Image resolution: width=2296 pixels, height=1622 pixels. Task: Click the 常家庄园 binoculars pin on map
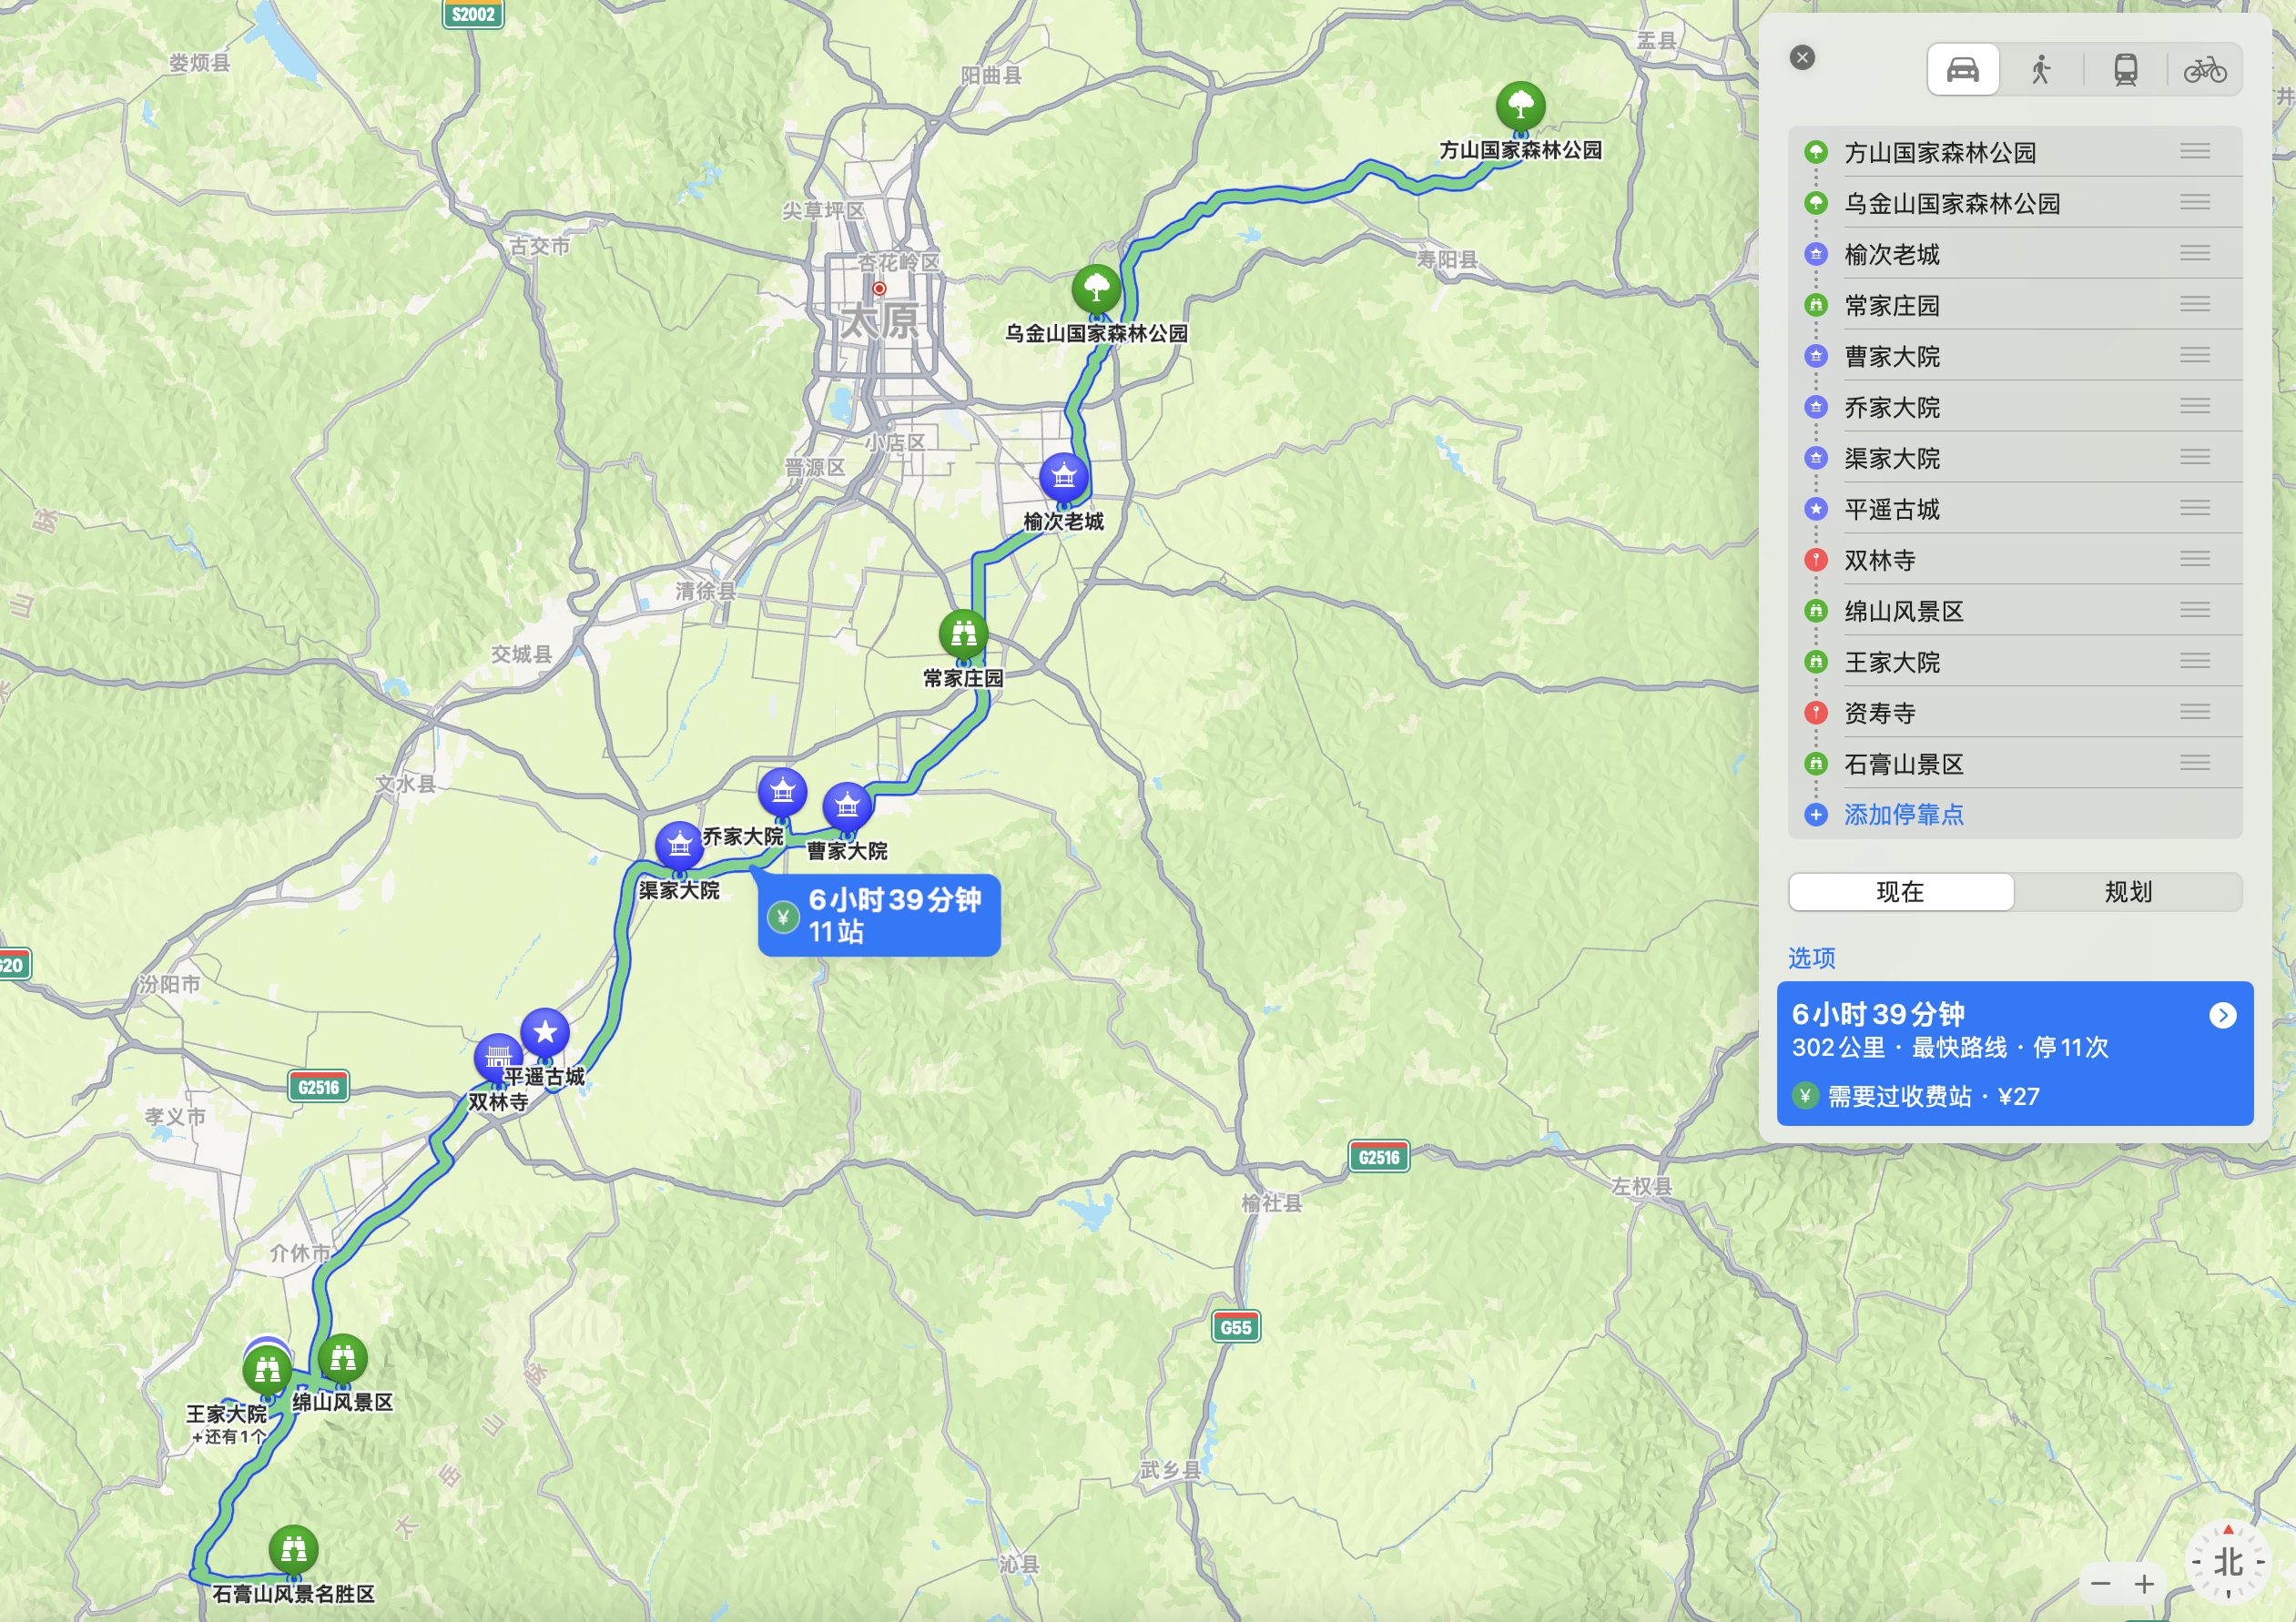pos(963,634)
